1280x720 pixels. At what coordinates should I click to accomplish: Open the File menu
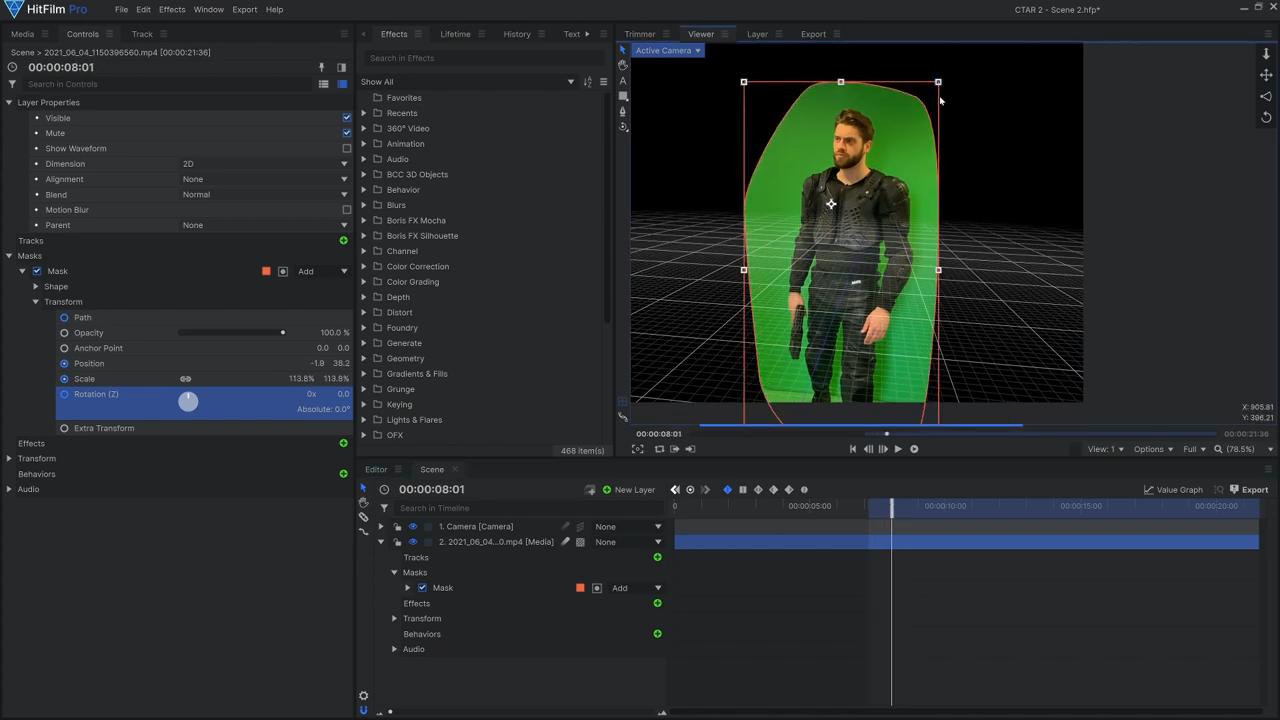click(121, 9)
